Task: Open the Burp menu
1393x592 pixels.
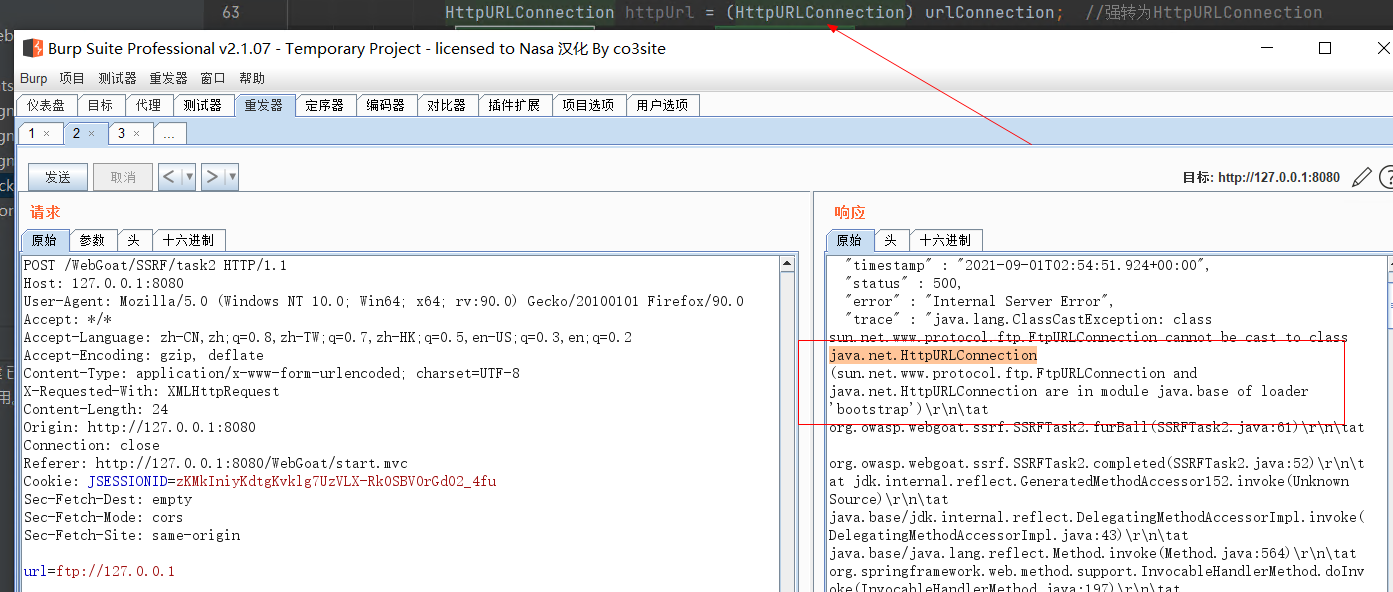Action: point(34,78)
